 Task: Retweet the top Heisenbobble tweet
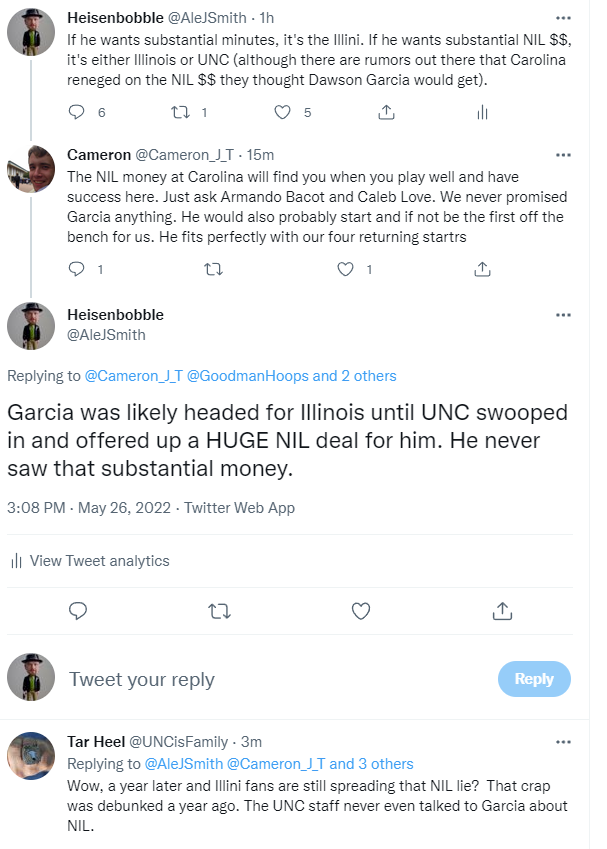(180, 112)
